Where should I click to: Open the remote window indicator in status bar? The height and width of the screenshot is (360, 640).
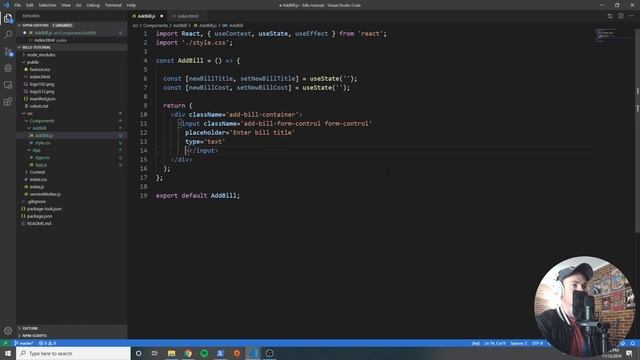click(5, 343)
